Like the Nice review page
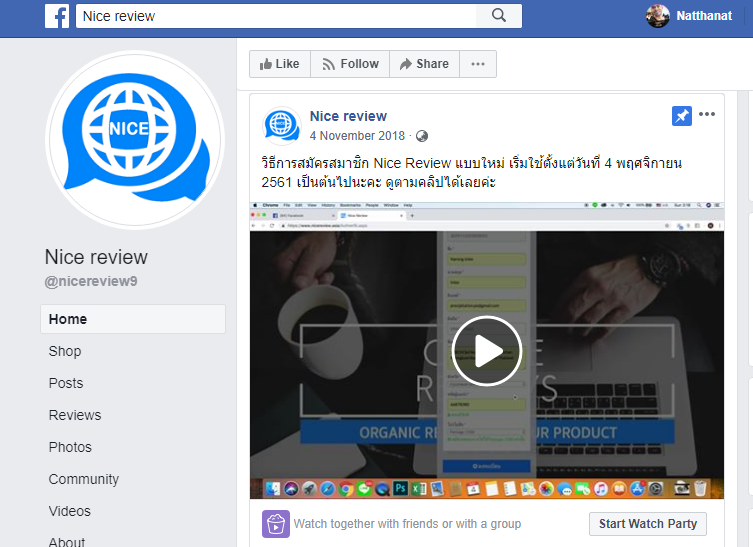This screenshot has height=547, width=753. 280,64
